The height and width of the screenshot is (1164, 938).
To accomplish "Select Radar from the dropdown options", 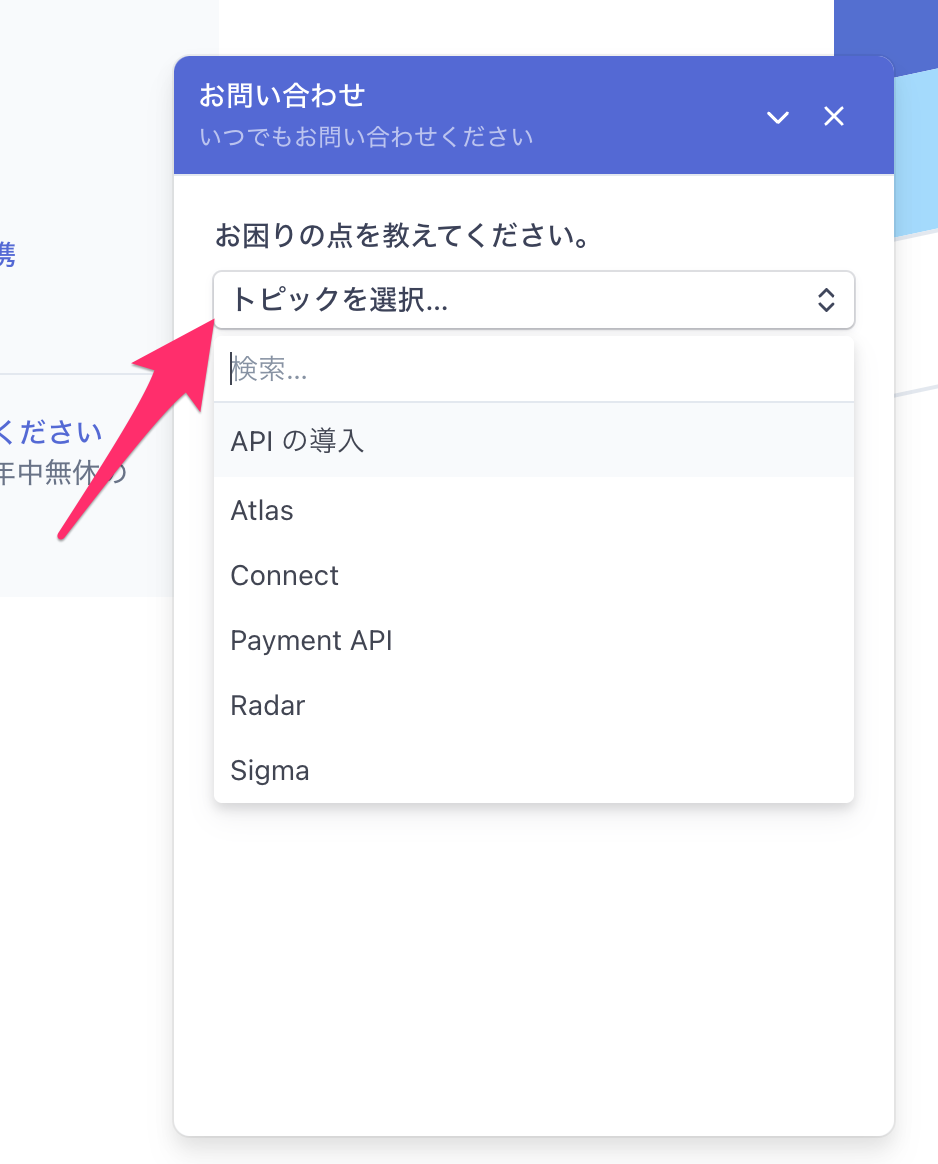I will (x=267, y=705).
